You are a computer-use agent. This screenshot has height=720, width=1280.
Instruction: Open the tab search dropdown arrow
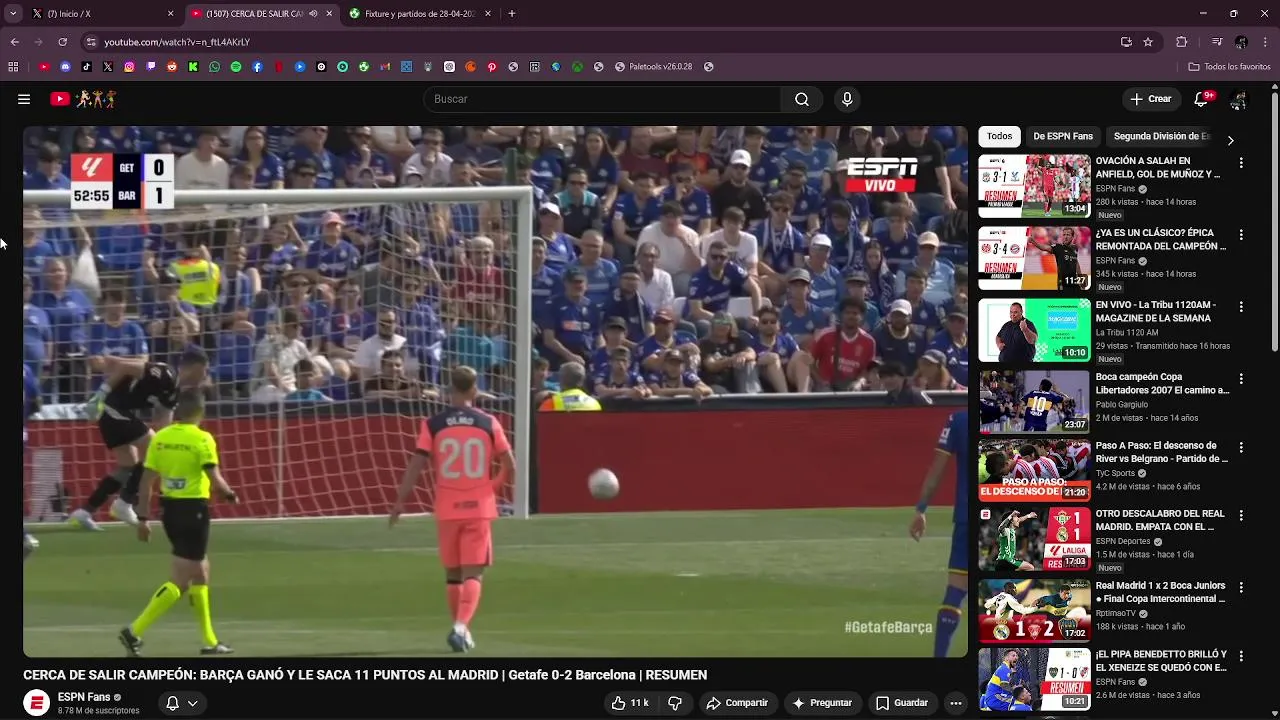(12, 14)
